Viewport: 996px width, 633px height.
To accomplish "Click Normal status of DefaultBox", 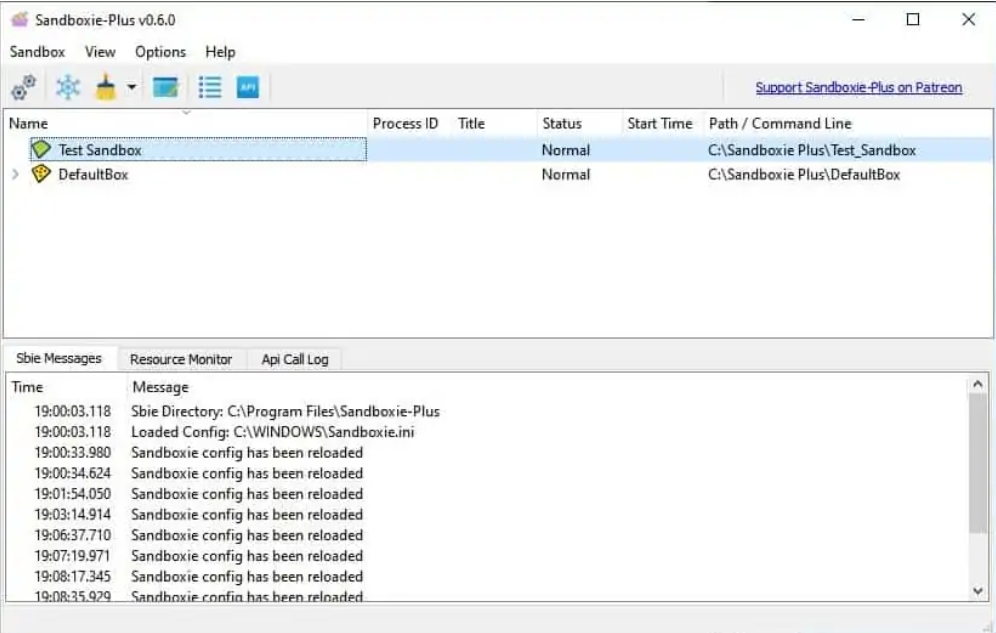I will click(x=566, y=175).
